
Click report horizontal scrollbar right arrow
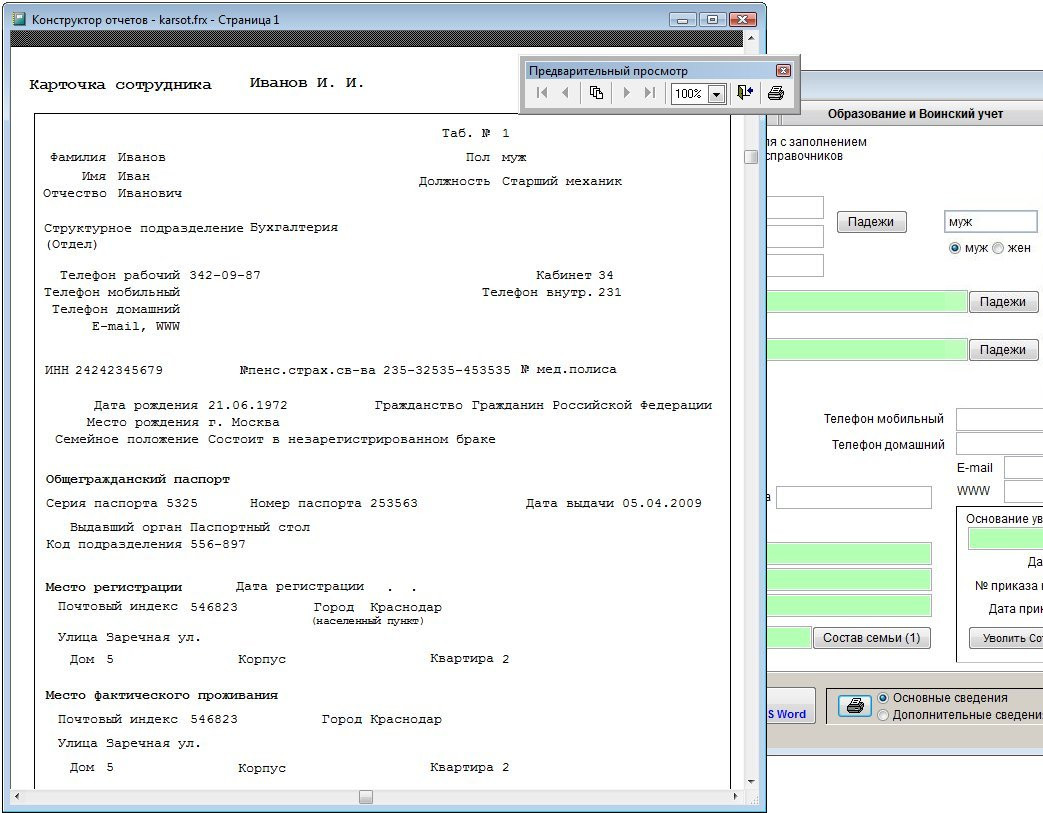(735, 796)
